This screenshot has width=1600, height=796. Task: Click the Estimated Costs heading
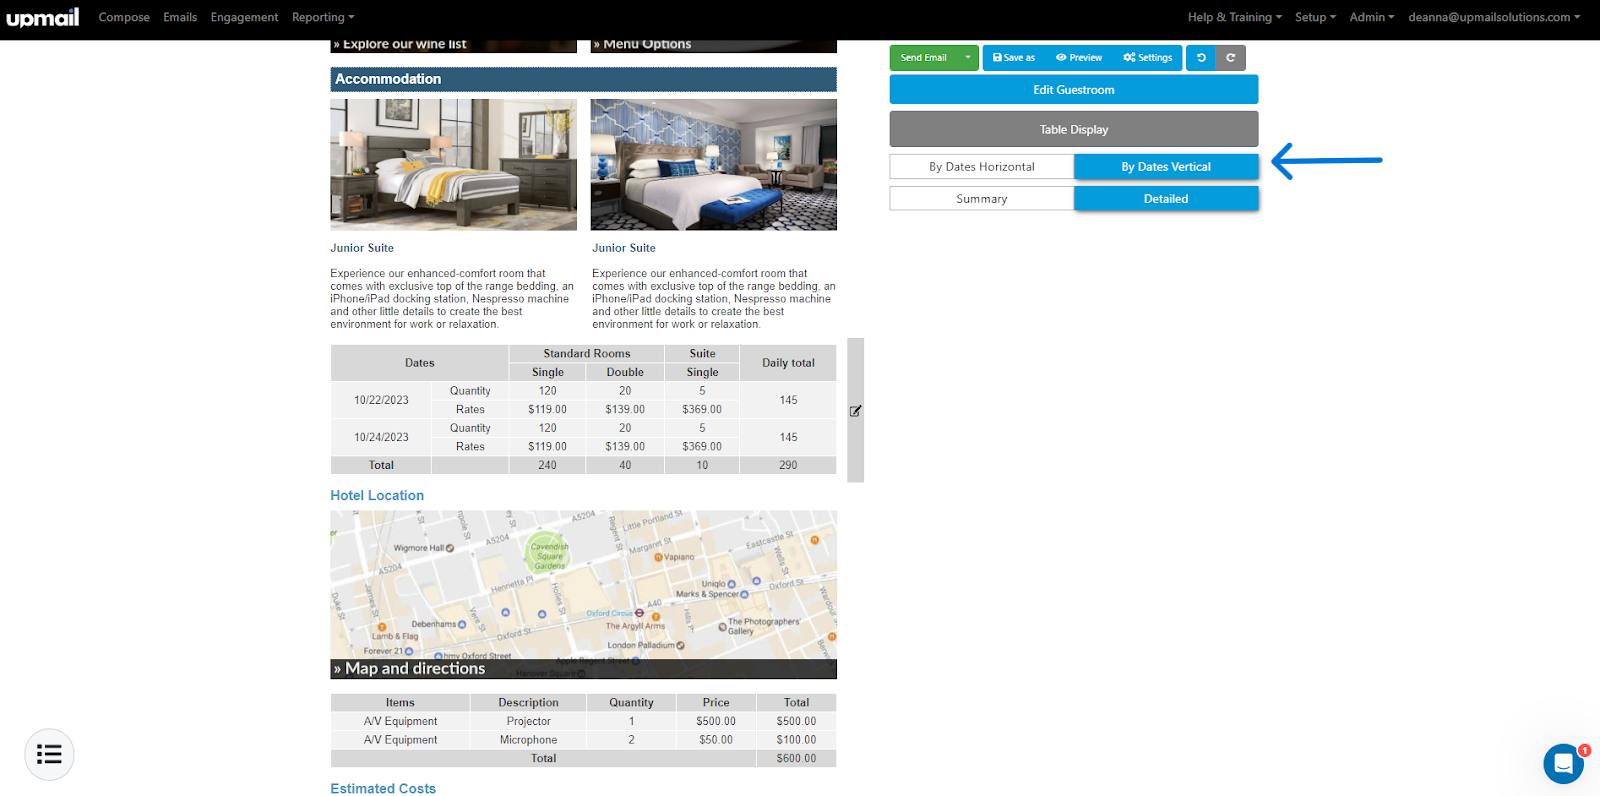(x=383, y=788)
